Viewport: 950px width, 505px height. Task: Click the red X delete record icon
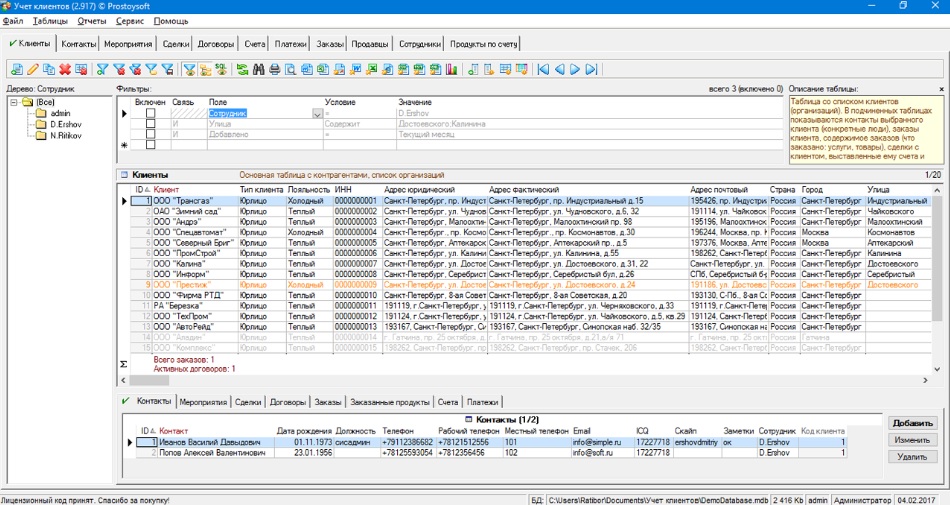(x=65, y=69)
